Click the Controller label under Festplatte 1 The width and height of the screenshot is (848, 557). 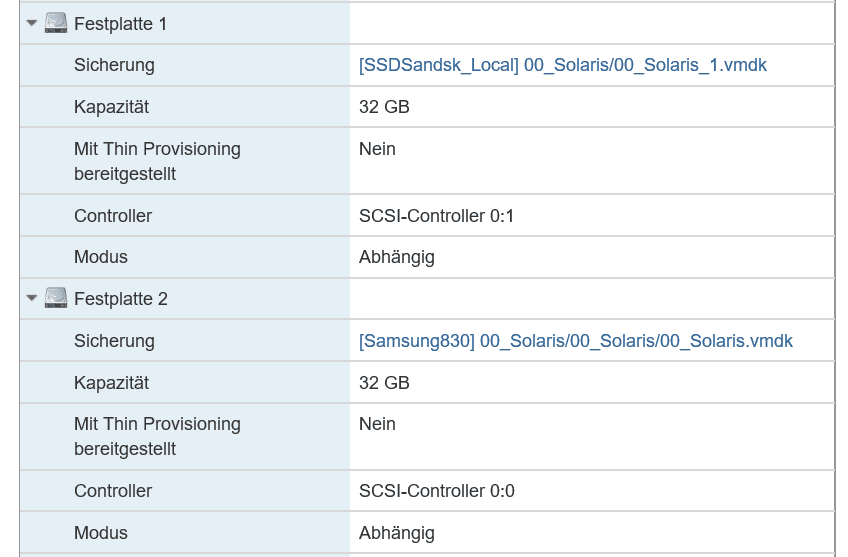click(113, 216)
